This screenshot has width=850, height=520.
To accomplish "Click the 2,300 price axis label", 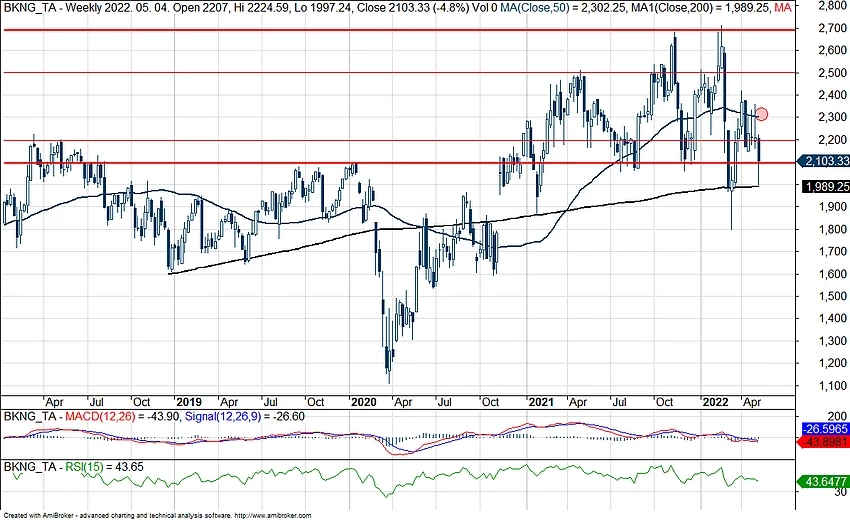I will pos(832,117).
